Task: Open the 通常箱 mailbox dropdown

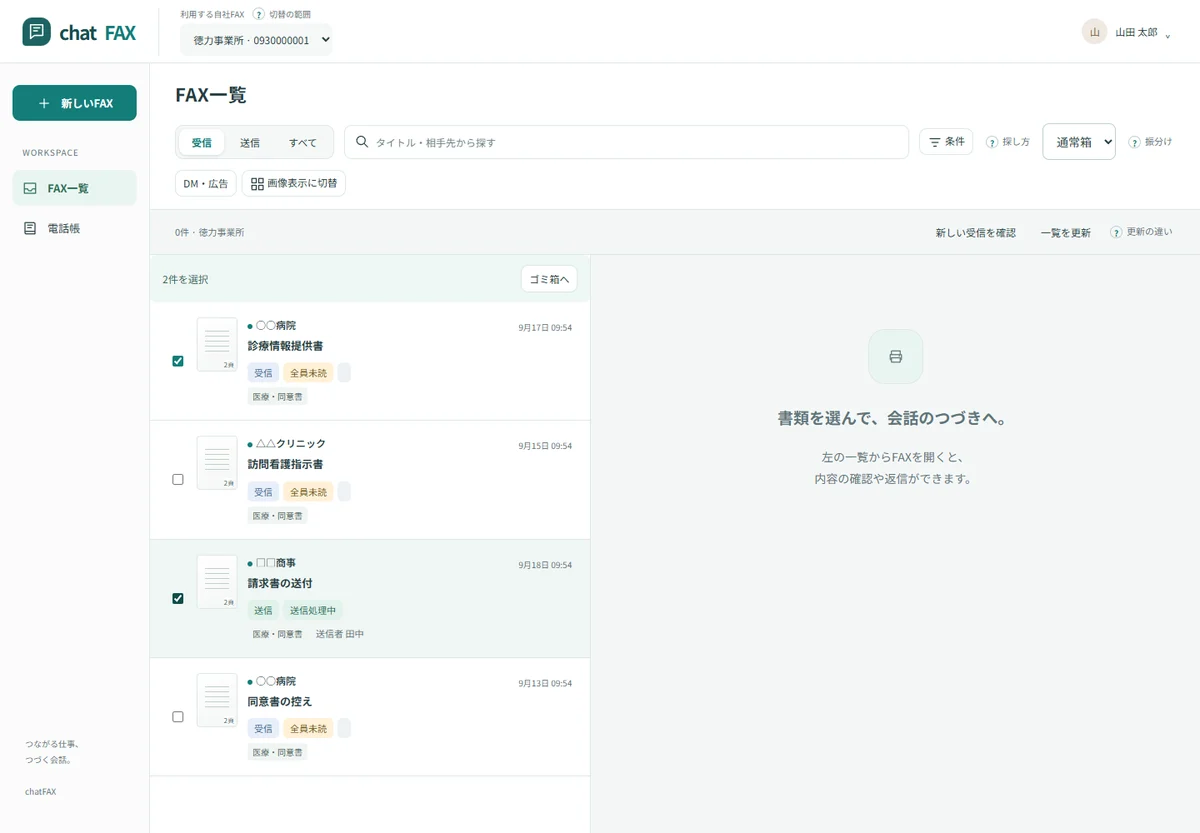Action: tap(1079, 142)
